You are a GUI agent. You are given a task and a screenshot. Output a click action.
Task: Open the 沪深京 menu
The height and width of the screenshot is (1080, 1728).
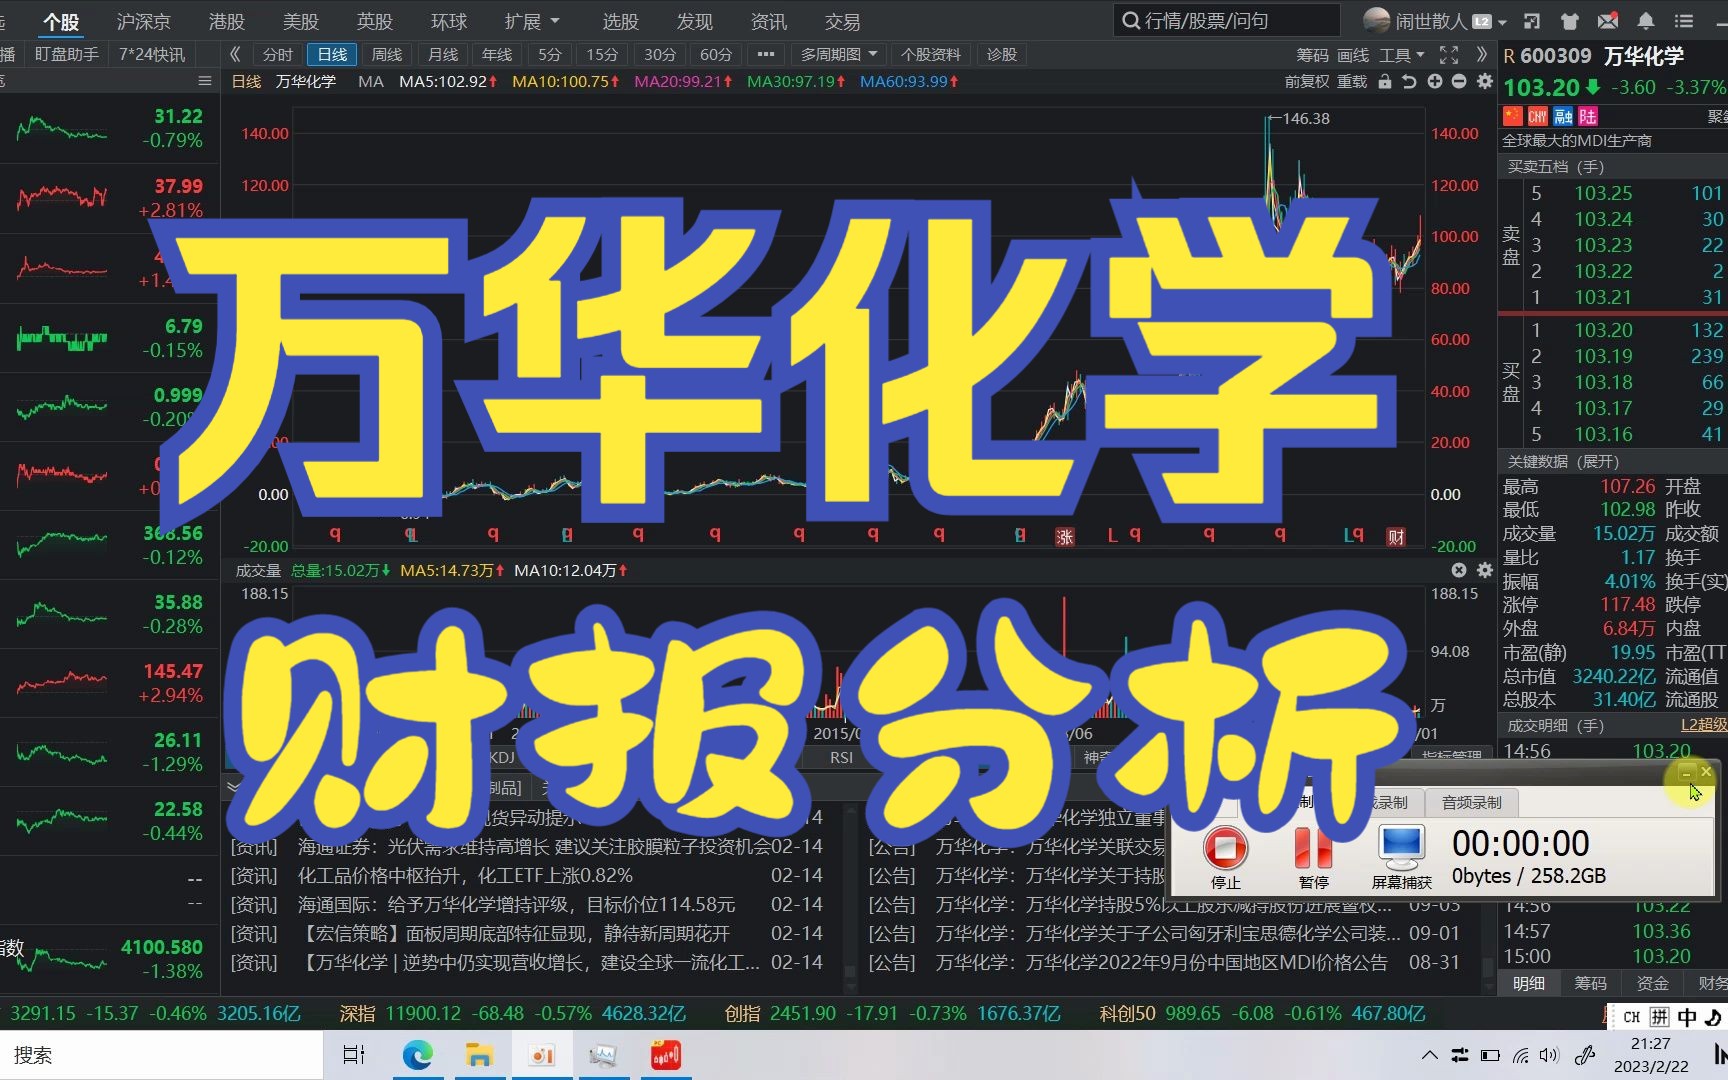[x=143, y=21]
